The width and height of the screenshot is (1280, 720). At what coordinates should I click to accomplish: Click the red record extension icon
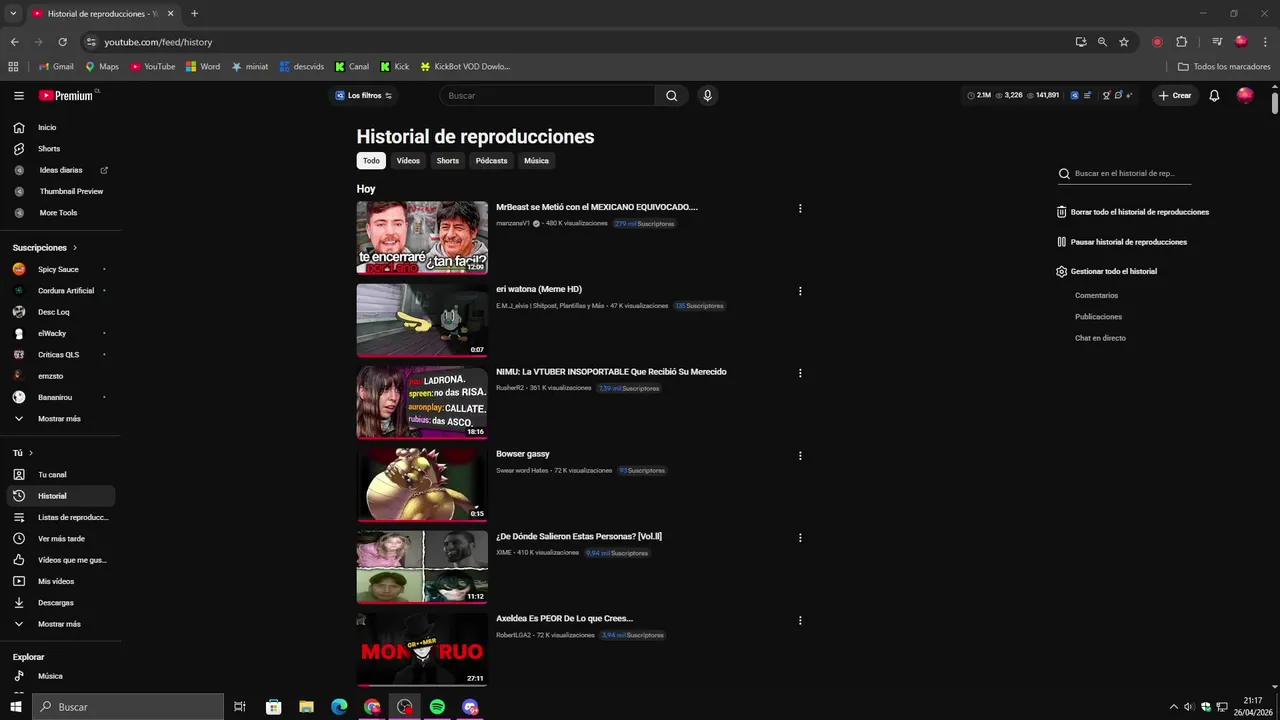click(x=1157, y=42)
